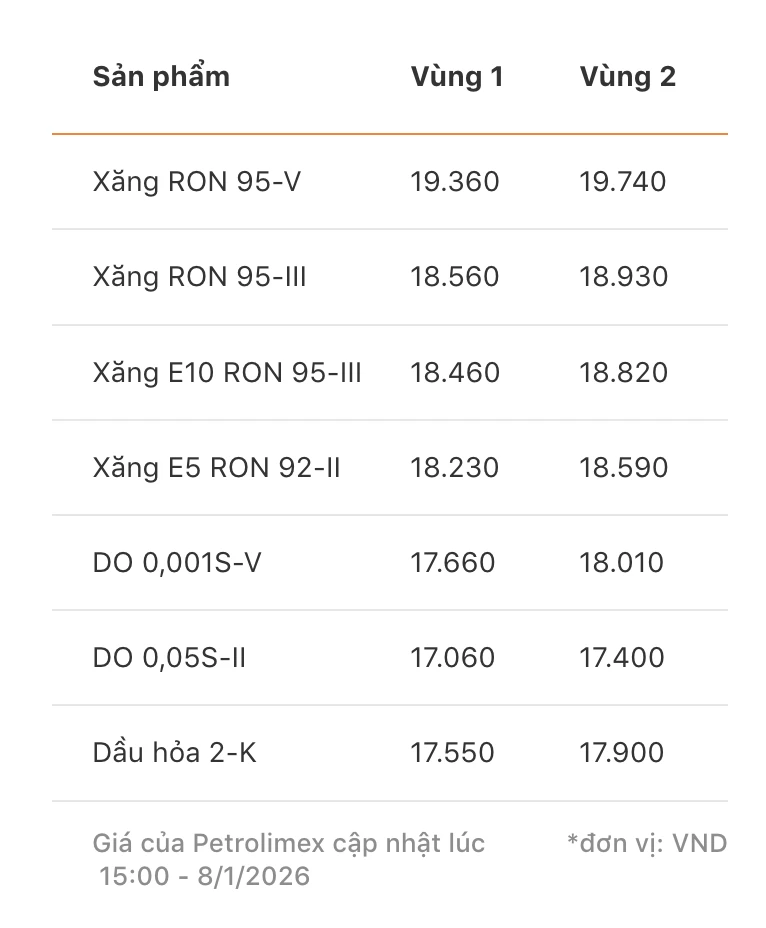Select the Xăng E5 RON 92-II label
This screenshot has height=928, width=766.
coord(216,468)
